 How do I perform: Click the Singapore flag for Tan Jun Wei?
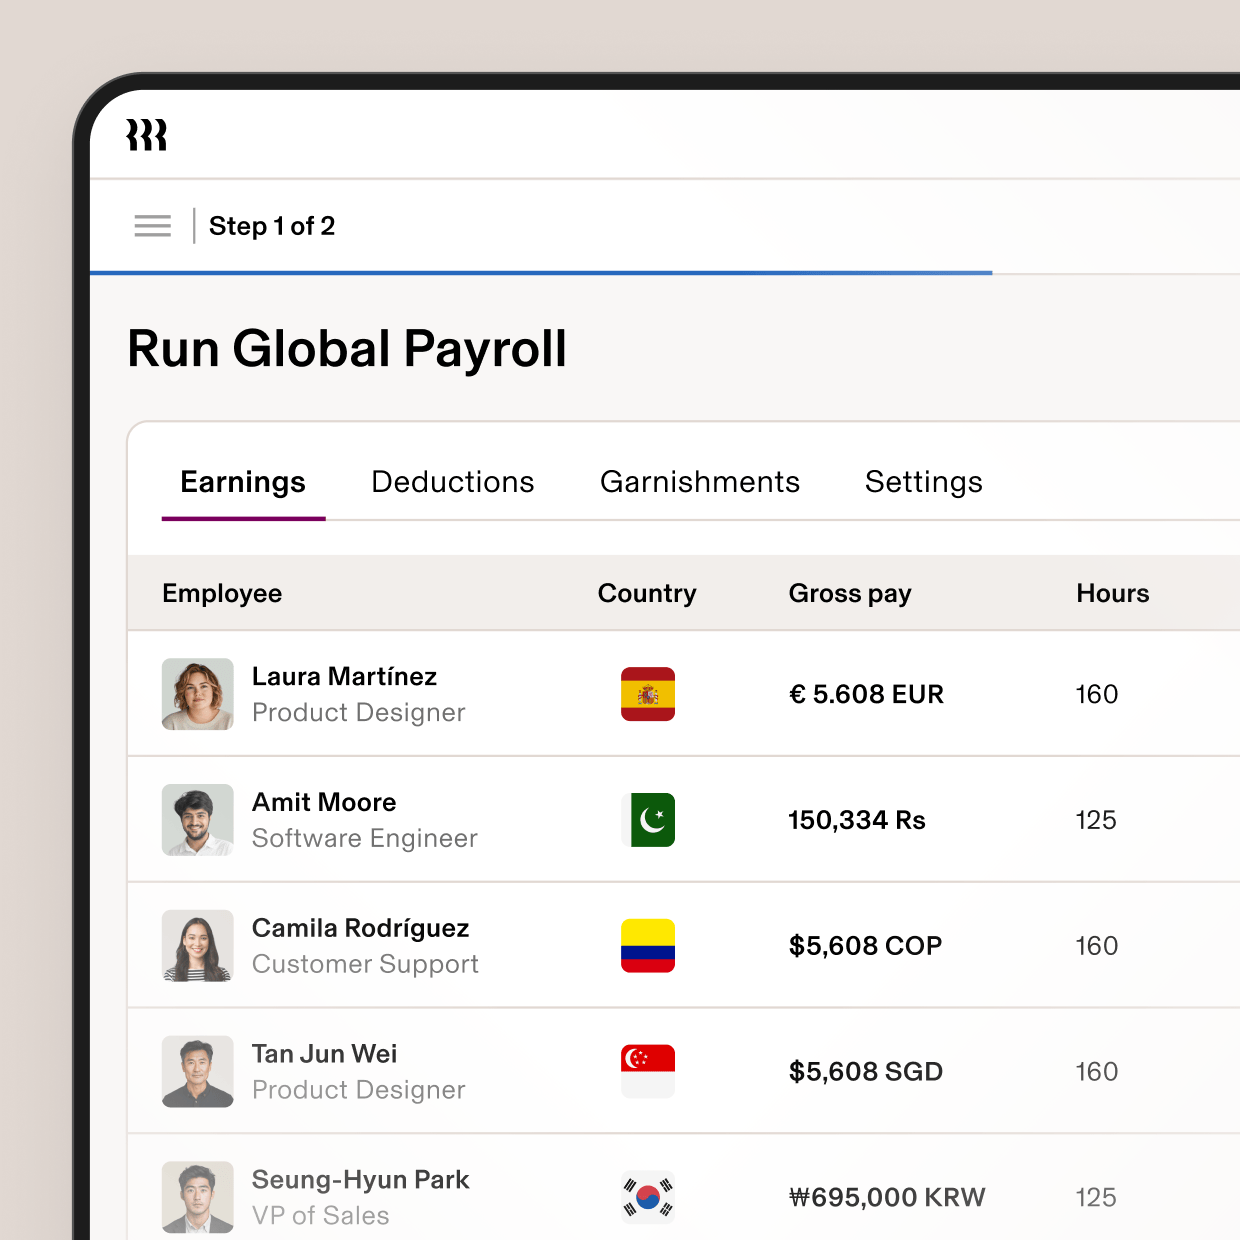click(647, 1071)
